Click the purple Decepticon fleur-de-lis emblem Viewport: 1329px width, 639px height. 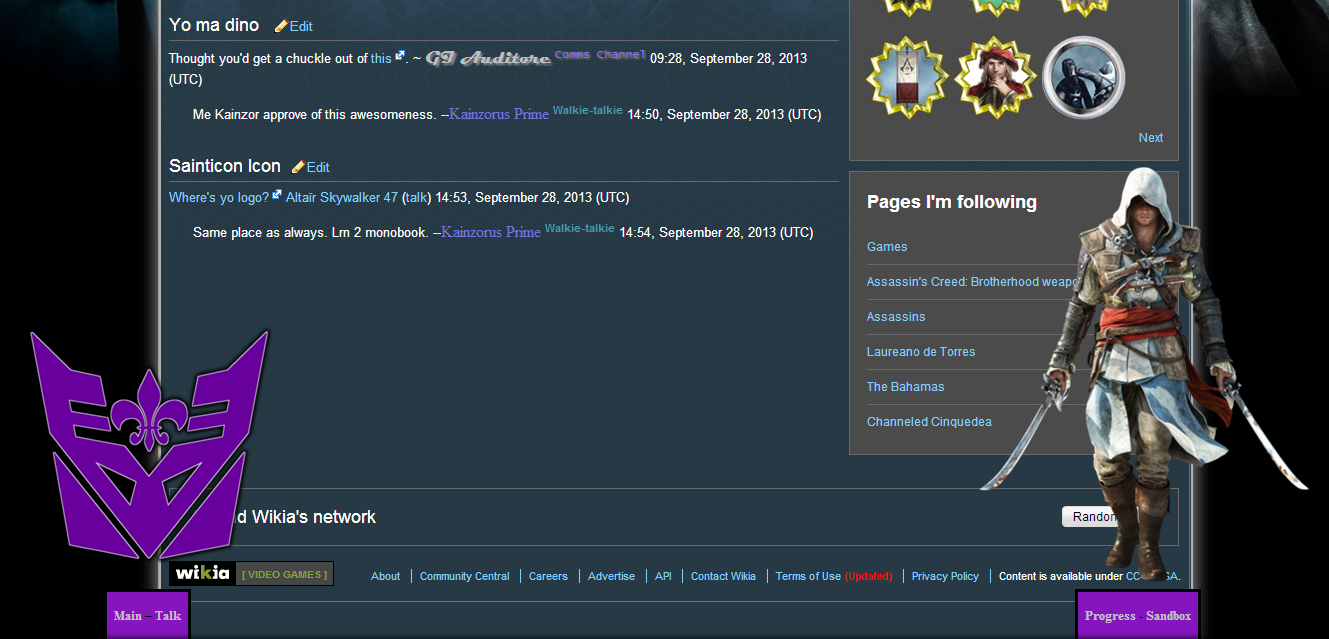click(x=150, y=444)
